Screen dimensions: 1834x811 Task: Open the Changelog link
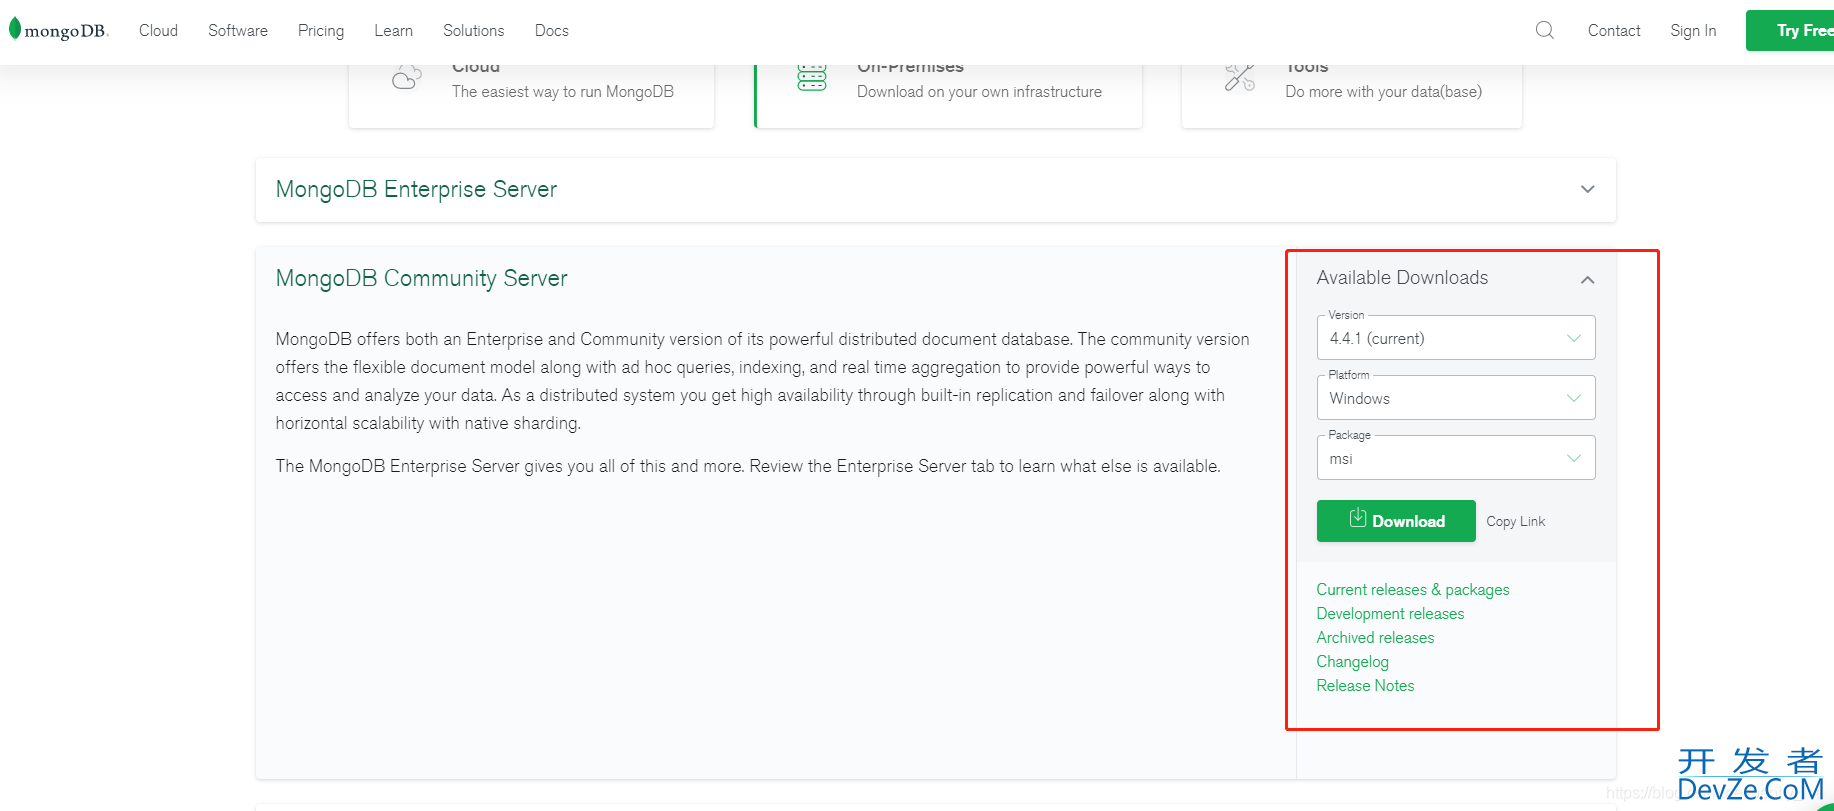click(1352, 662)
